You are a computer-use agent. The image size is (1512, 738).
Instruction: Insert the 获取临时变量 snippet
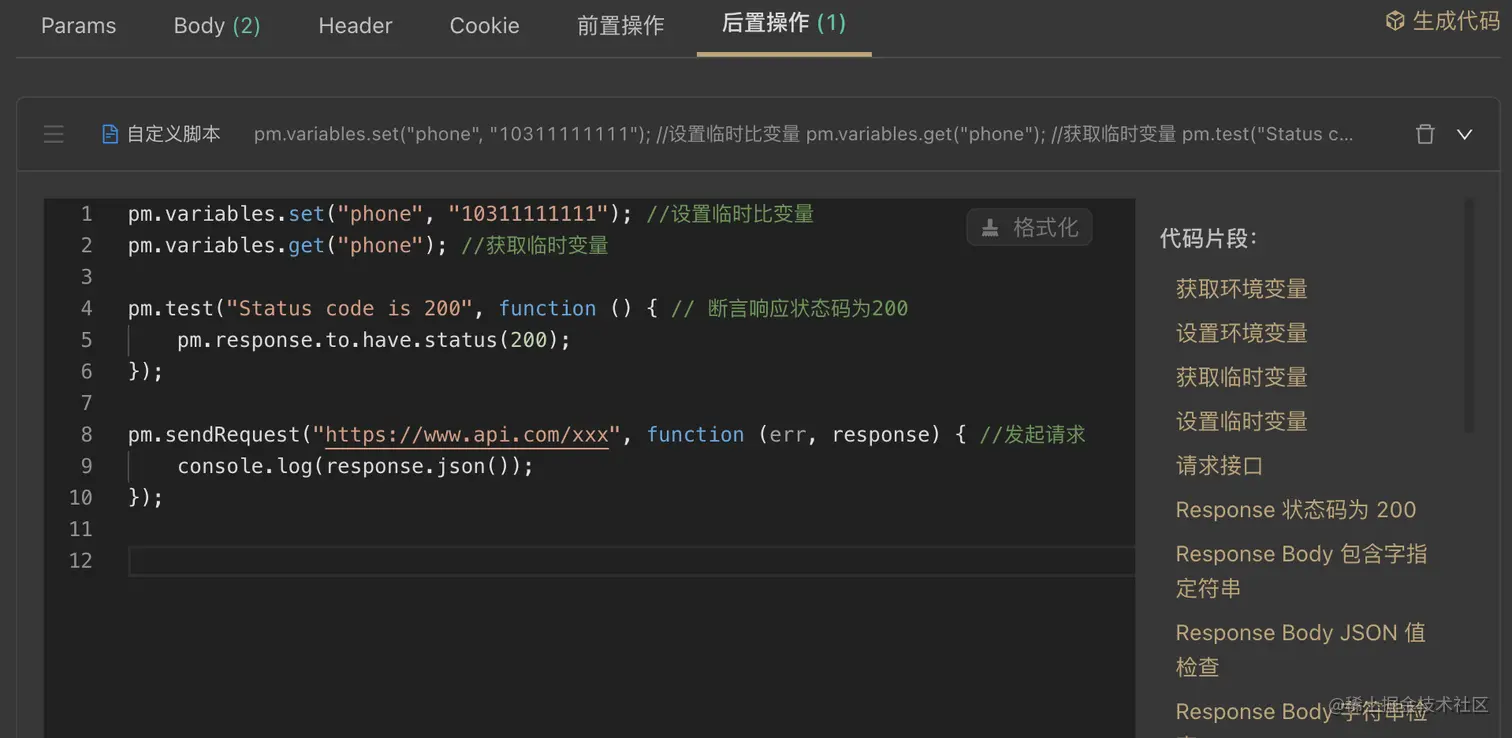tap(1241, 377)
